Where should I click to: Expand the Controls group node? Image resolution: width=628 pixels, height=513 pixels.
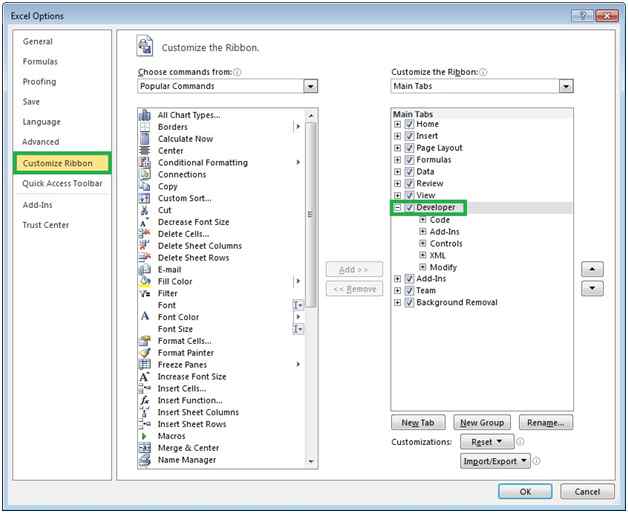(423, 243)
